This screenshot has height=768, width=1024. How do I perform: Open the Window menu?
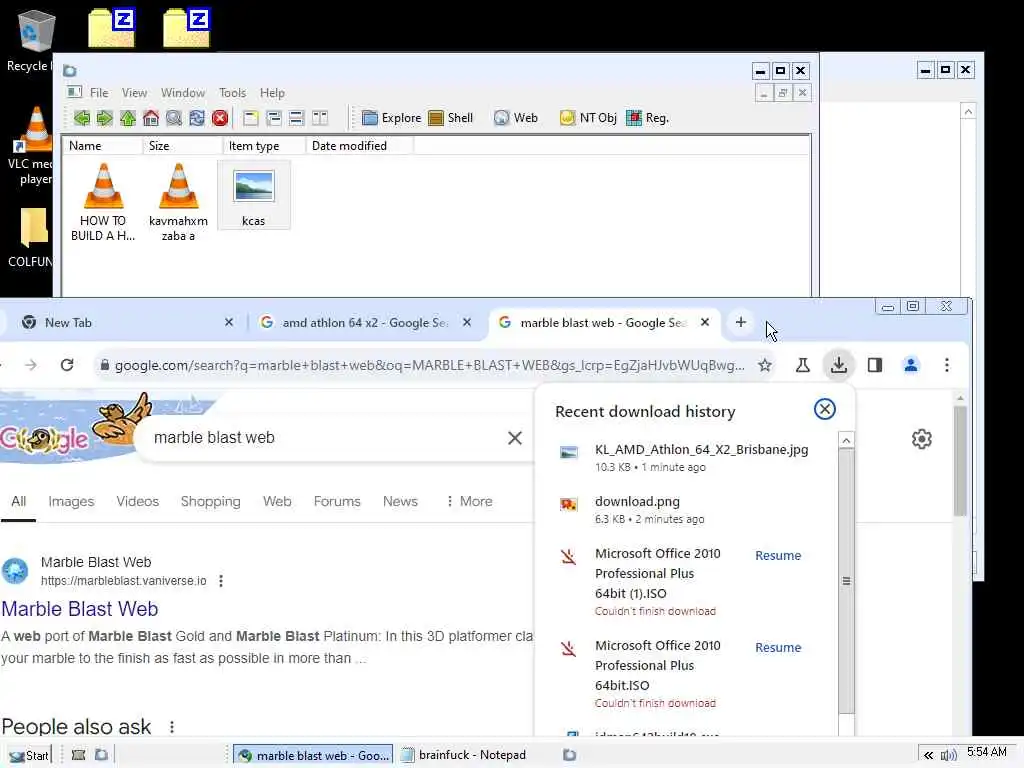pyautogui.click(x=183, y=93)
